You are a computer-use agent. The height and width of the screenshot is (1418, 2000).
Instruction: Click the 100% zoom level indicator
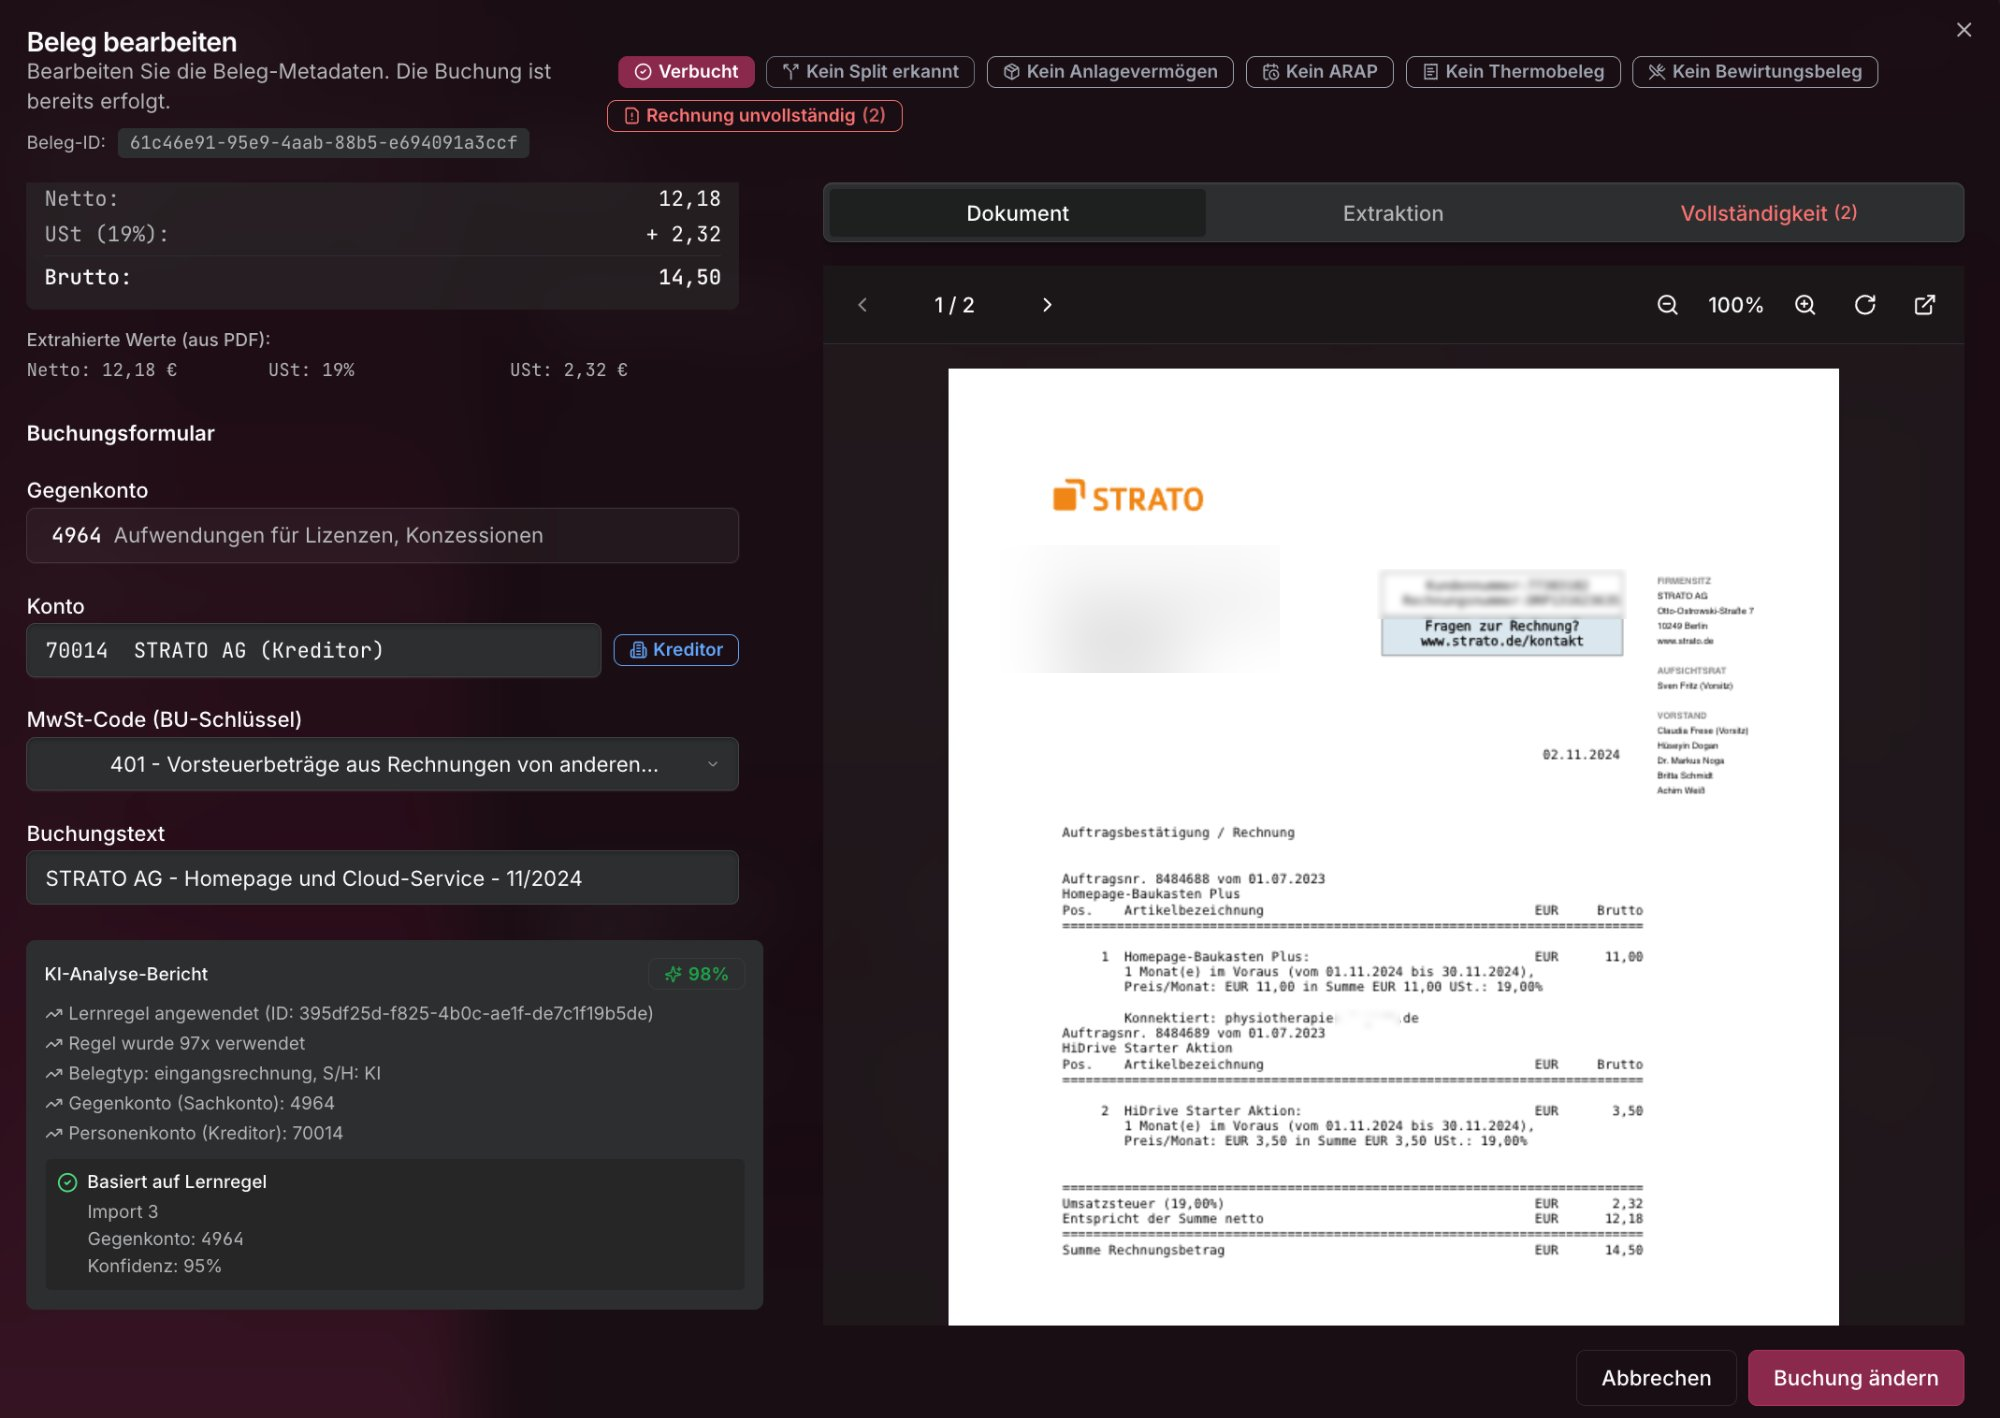pyautogui.click(x=1735, y=305)
